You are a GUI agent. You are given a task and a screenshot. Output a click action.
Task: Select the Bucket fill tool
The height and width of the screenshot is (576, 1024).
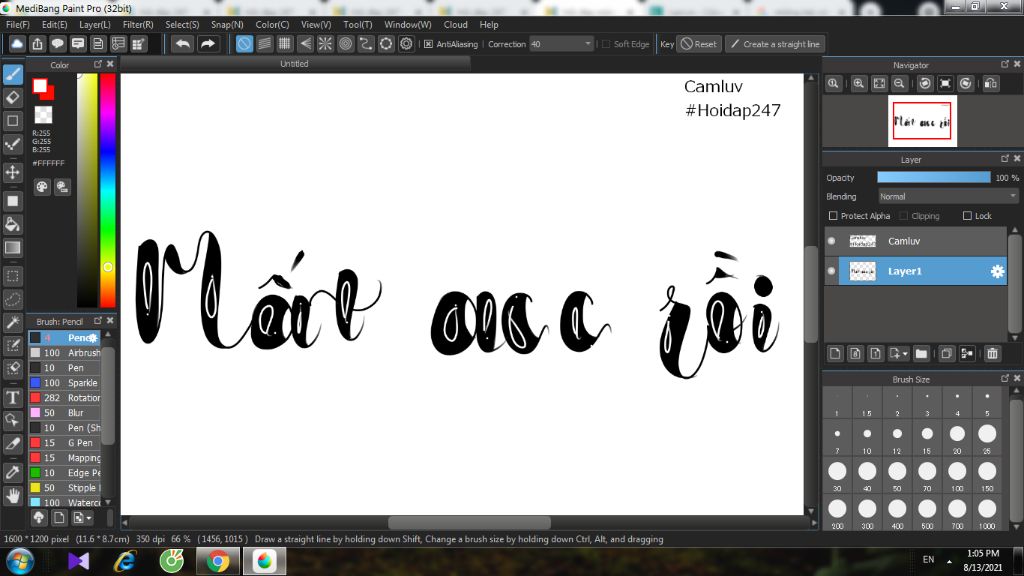click(13, 225)
